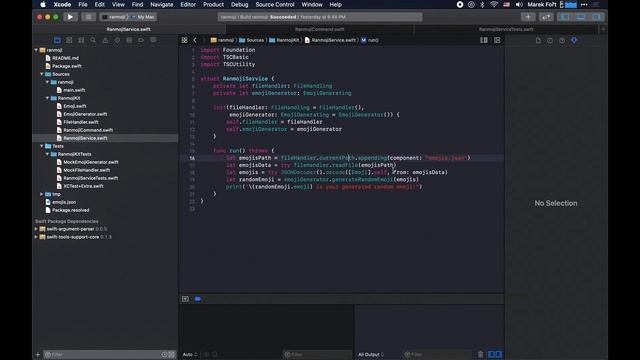
Task: Collapse the Sources folder
Action: (42, 74)
